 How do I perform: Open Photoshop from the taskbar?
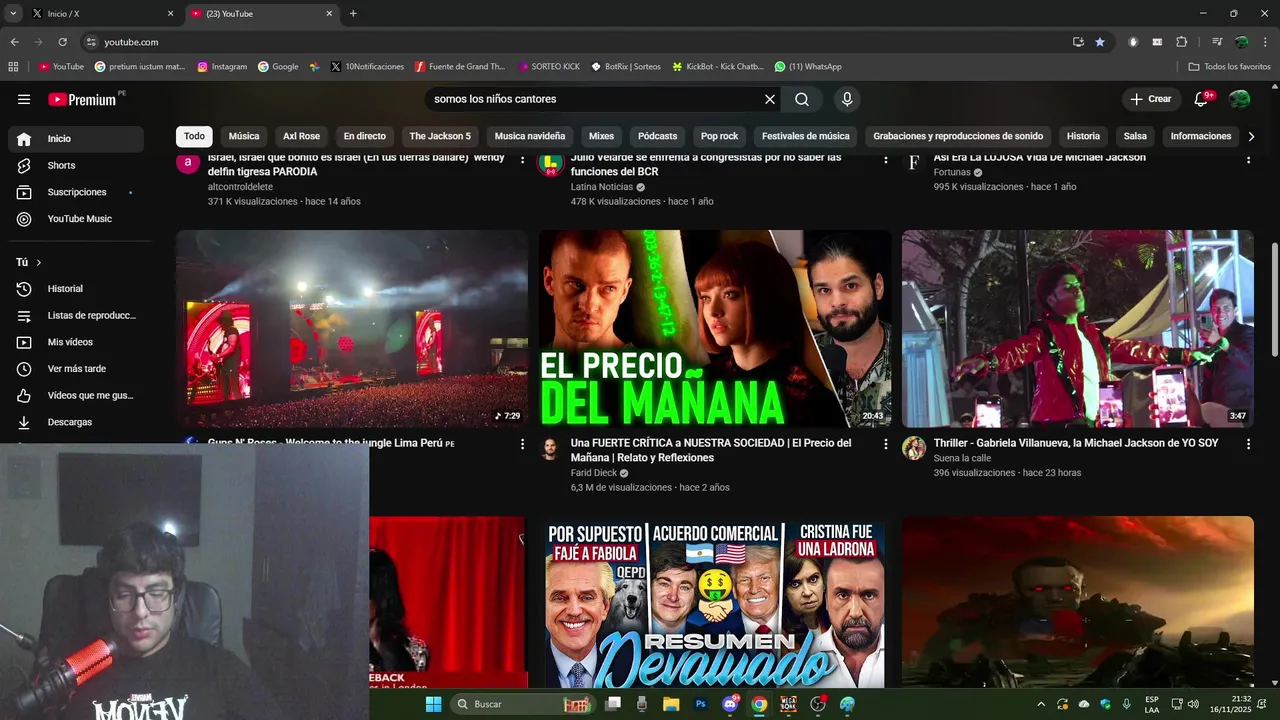click(x=701, y=704)
